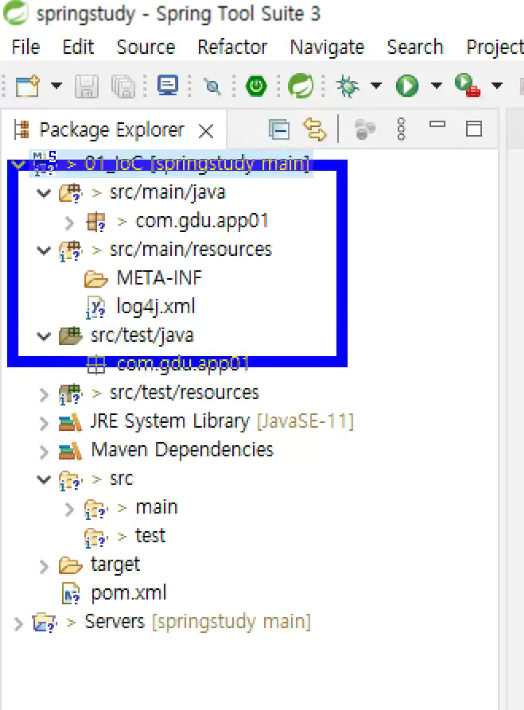Open the Refactor menu

(232, 47)
